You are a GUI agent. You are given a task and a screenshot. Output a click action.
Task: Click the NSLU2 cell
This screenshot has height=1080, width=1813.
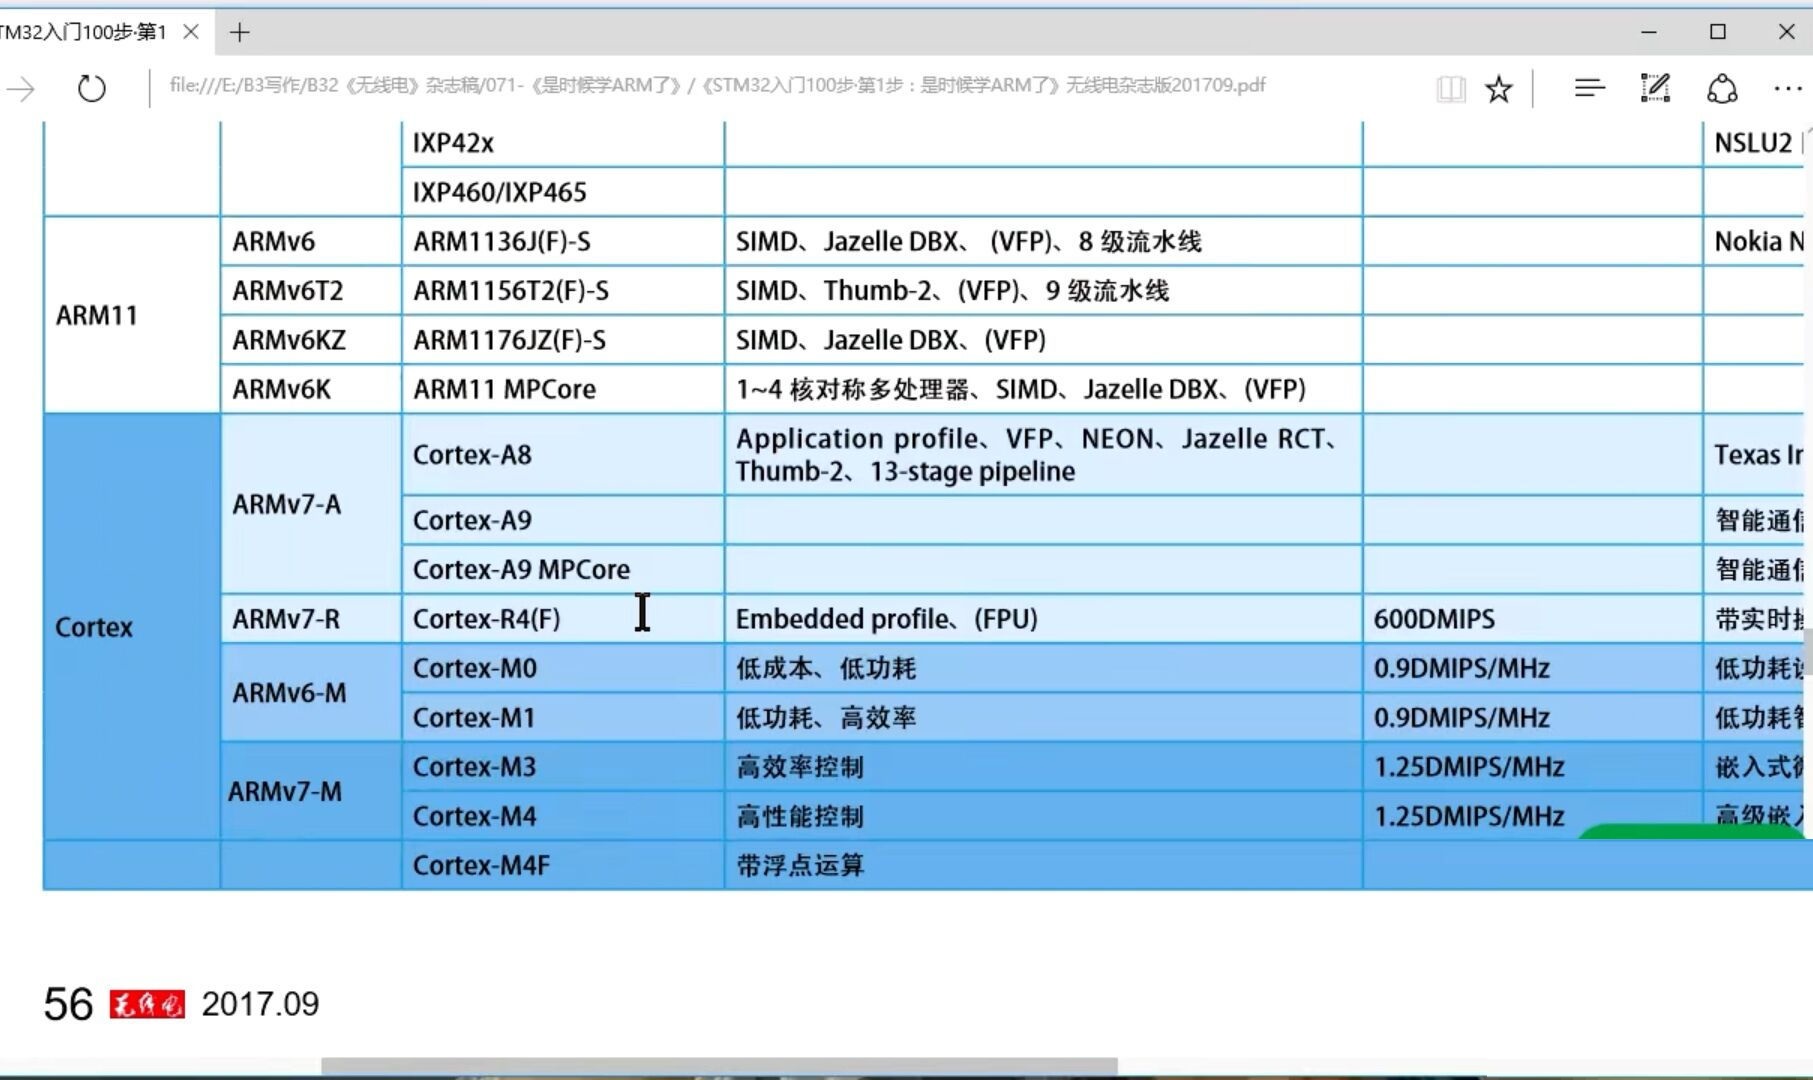[1758, 143]
